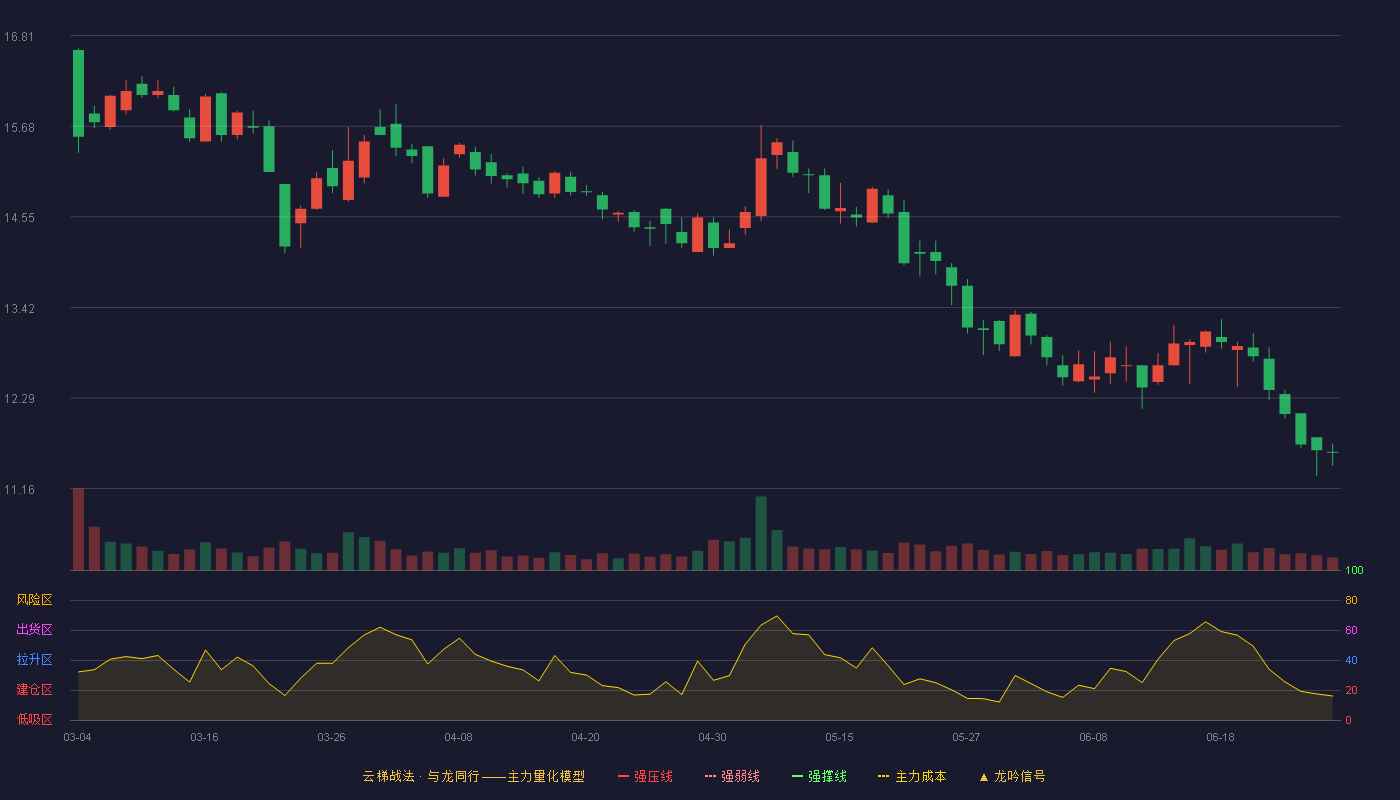
Task: Toggle the 龙吟信号 legend entry
Action: [x=1012, y=776]
